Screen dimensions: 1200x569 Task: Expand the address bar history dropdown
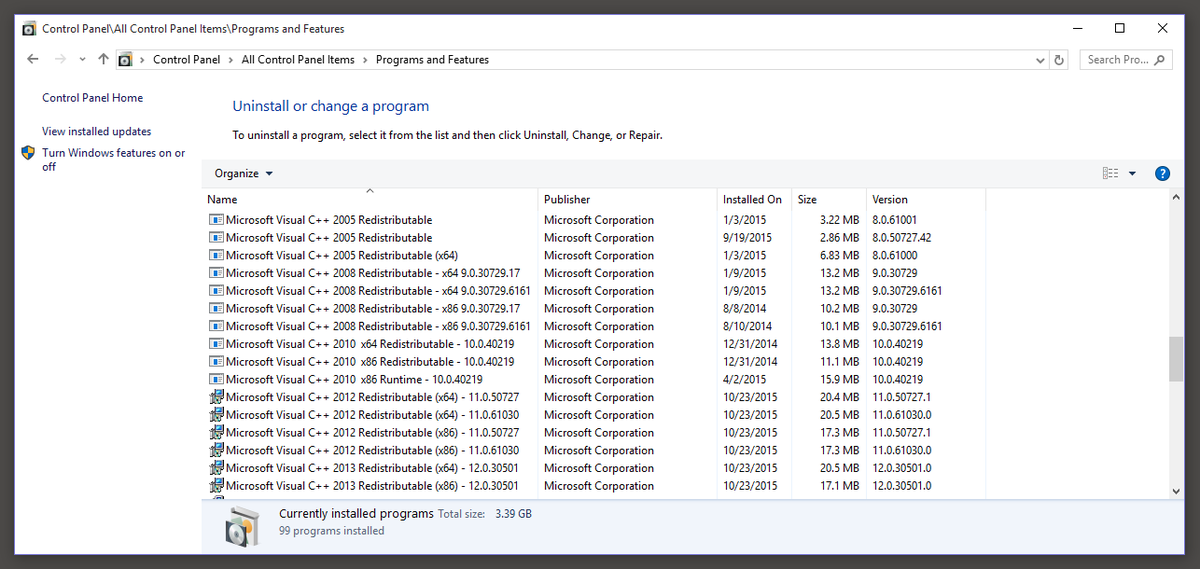[1041, 60]
